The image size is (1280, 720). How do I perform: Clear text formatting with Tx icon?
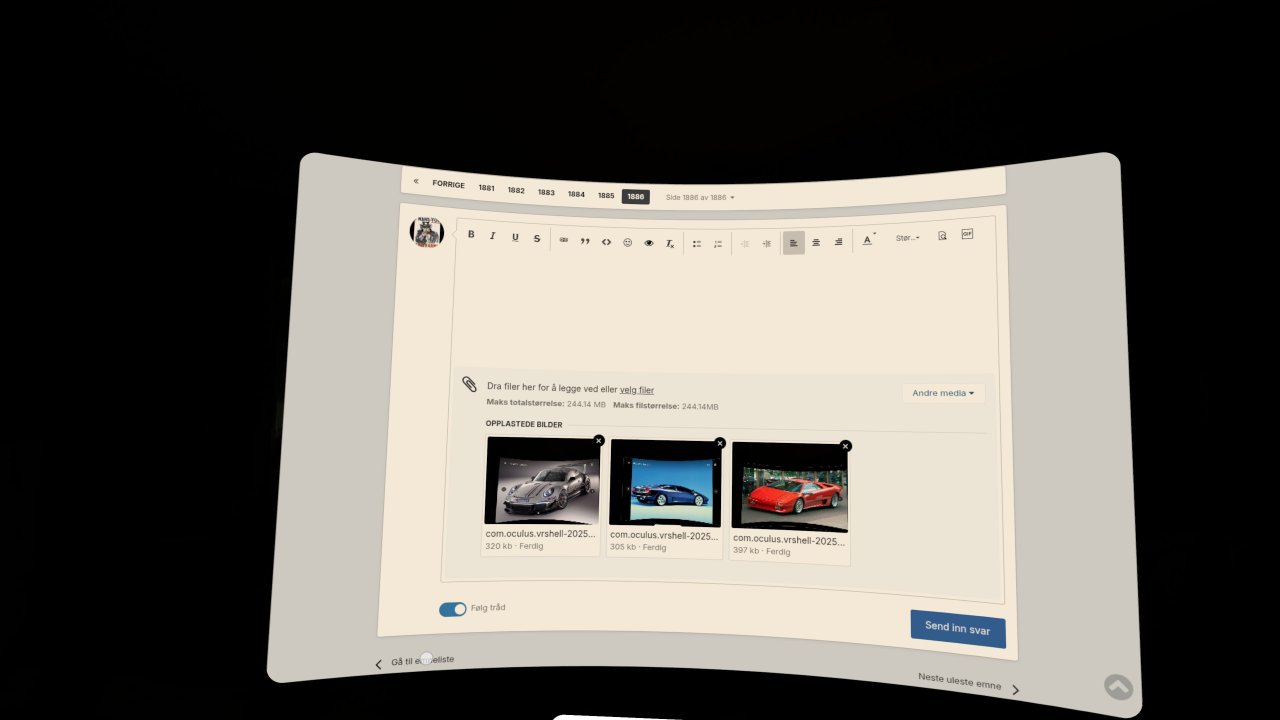tap(669, 244)
